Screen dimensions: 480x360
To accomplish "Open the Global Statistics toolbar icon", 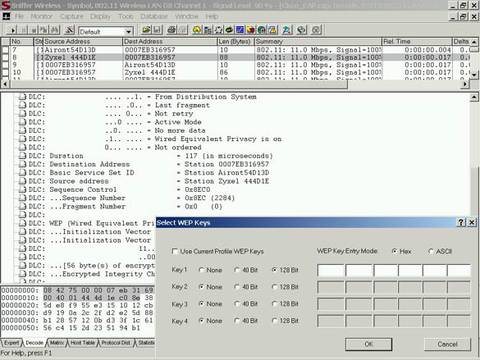I will point(262,30).
